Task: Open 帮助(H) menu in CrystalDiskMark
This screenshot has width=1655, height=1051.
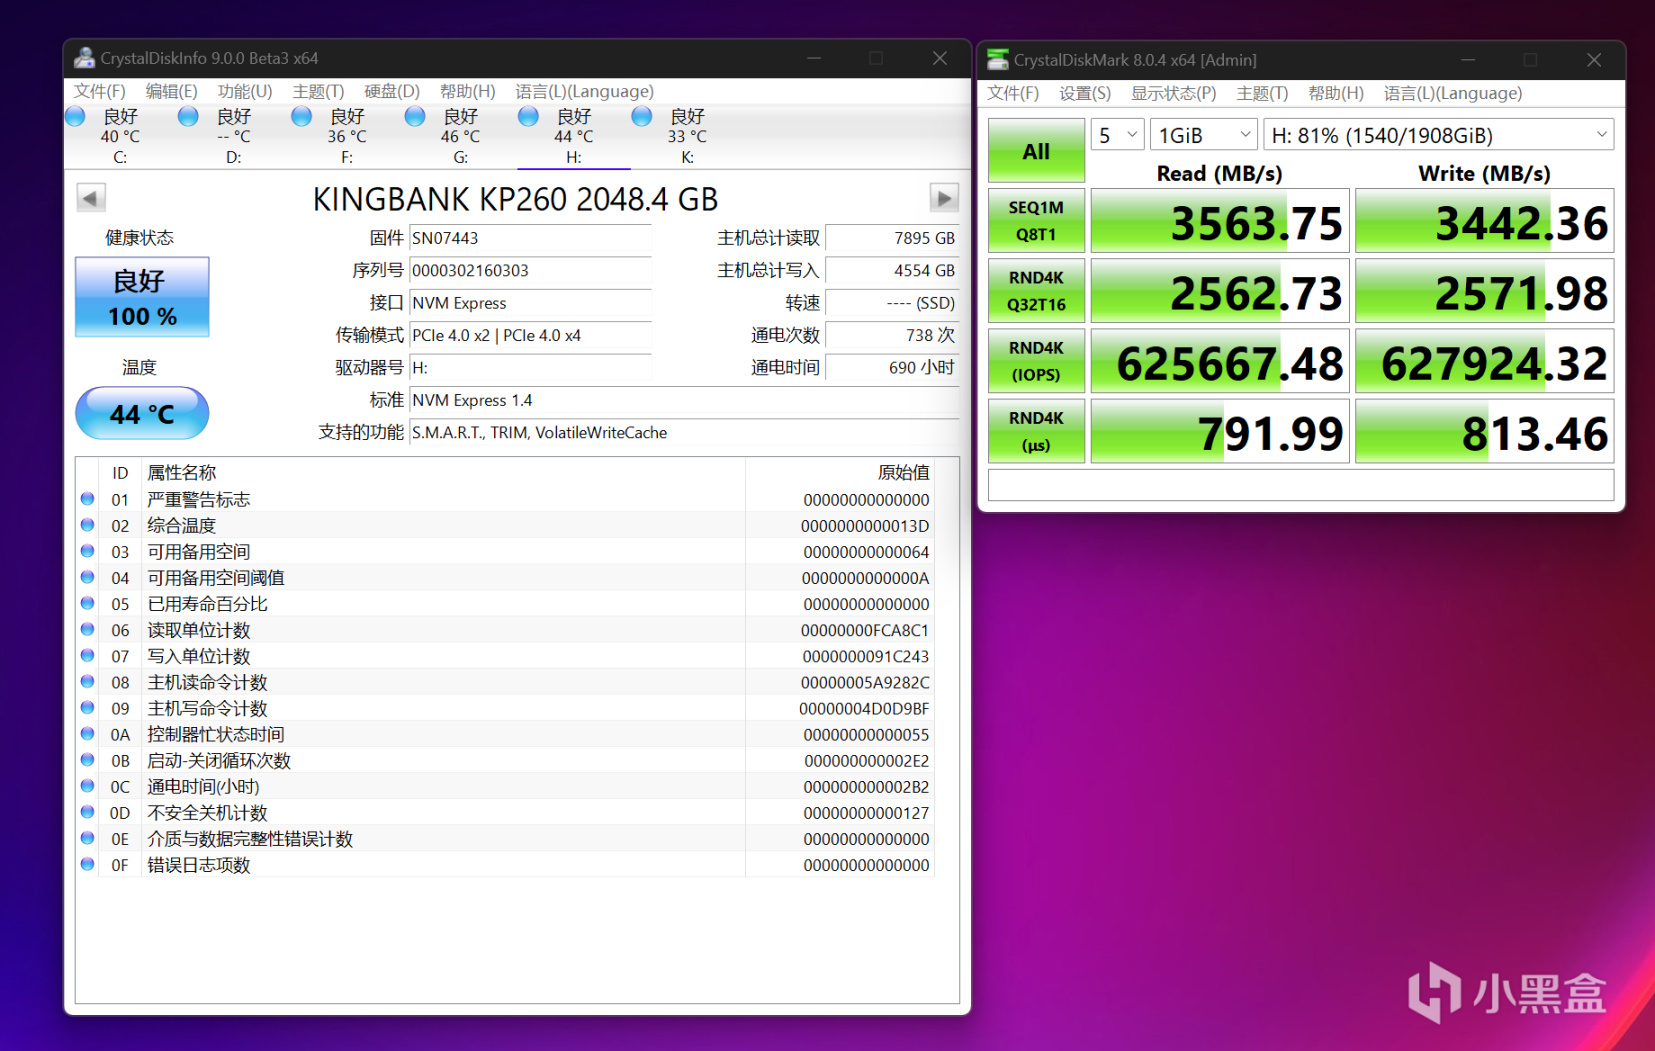Action: (x=1336, y=93)
